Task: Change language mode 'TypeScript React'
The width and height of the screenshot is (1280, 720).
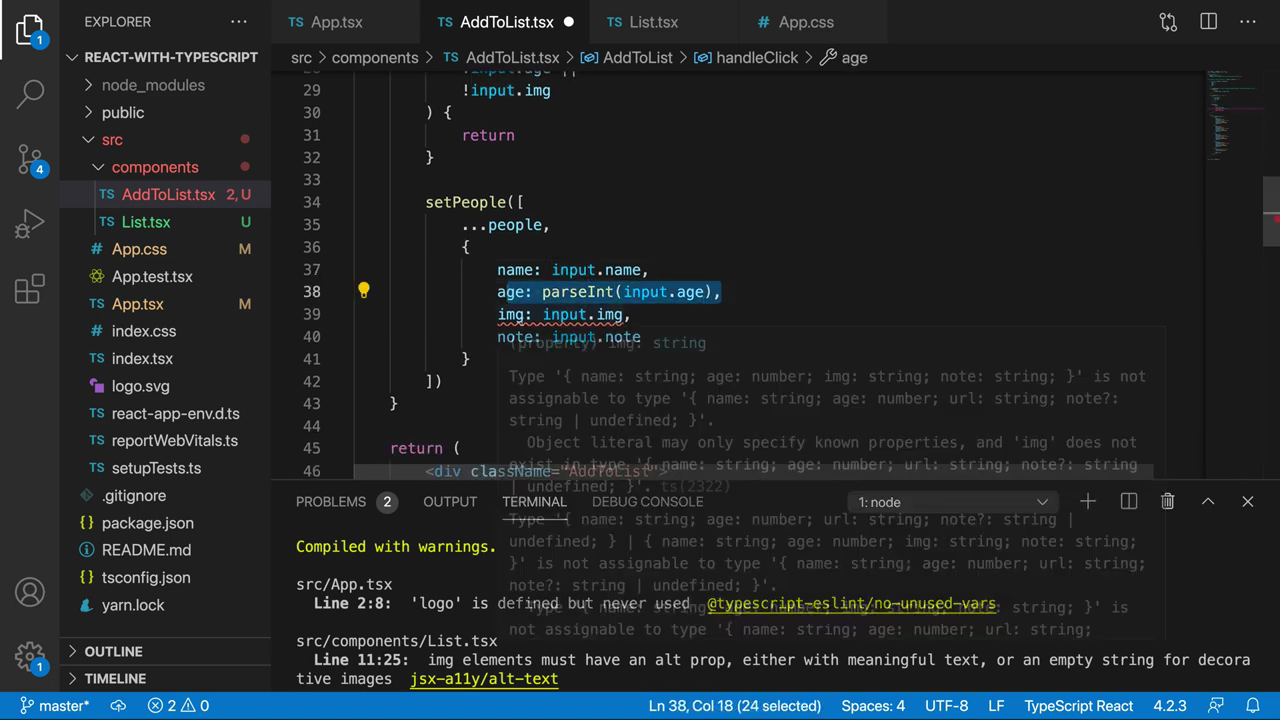Action: coord(1079,706)
